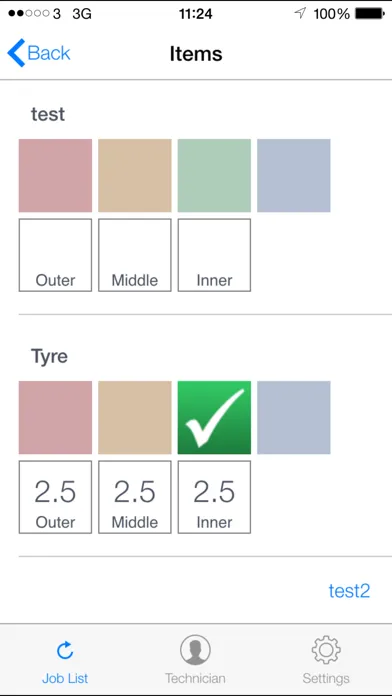This screenshot has width=392, height=696.
Task: Select the green status square under test
Action: (x=214, y=175)
